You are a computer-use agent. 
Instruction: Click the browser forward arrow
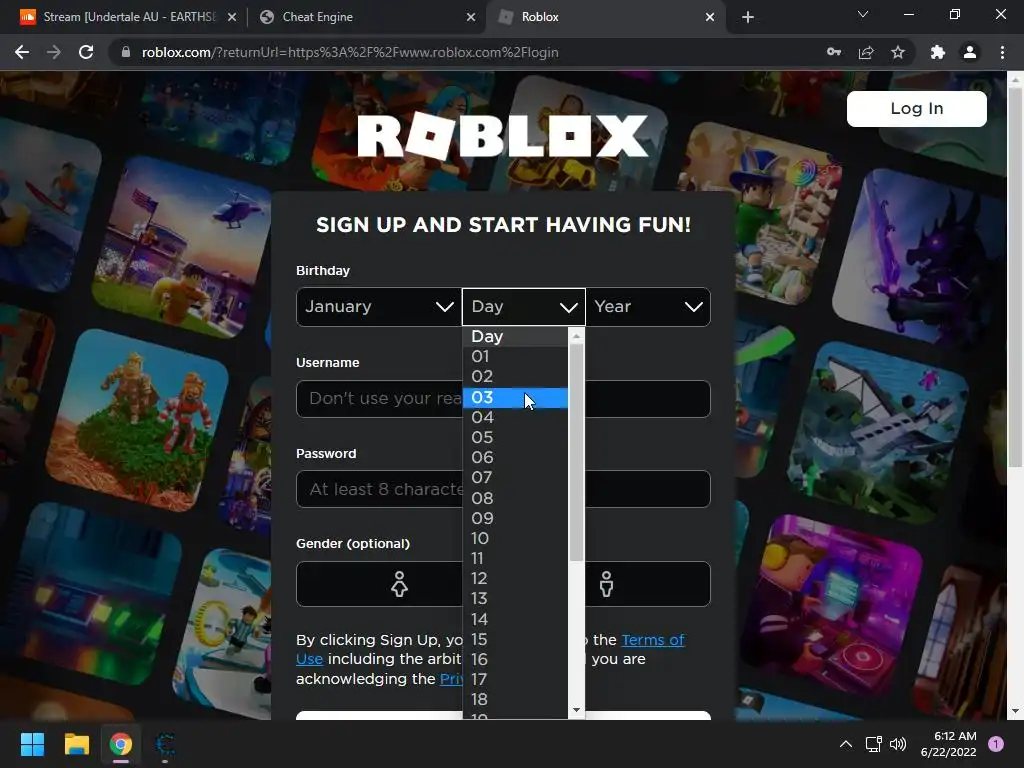54,52
